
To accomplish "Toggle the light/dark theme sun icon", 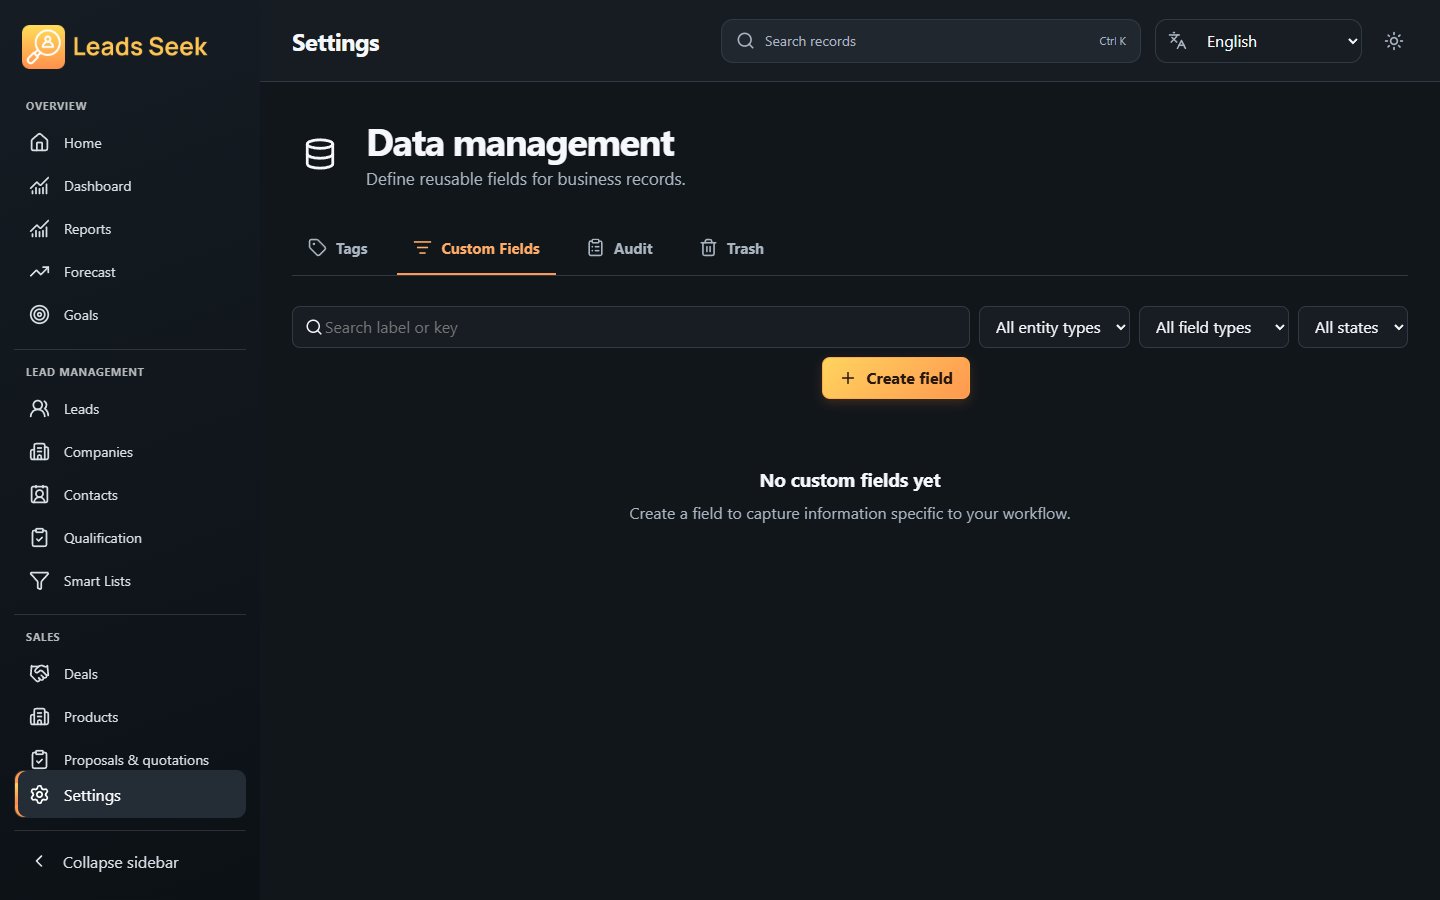I will 1394,41.
